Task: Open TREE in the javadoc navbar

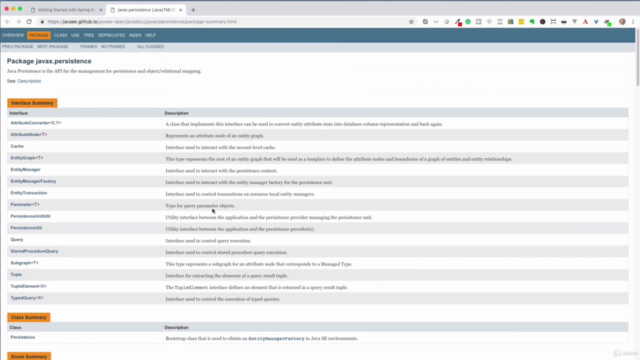Action: 89,35
